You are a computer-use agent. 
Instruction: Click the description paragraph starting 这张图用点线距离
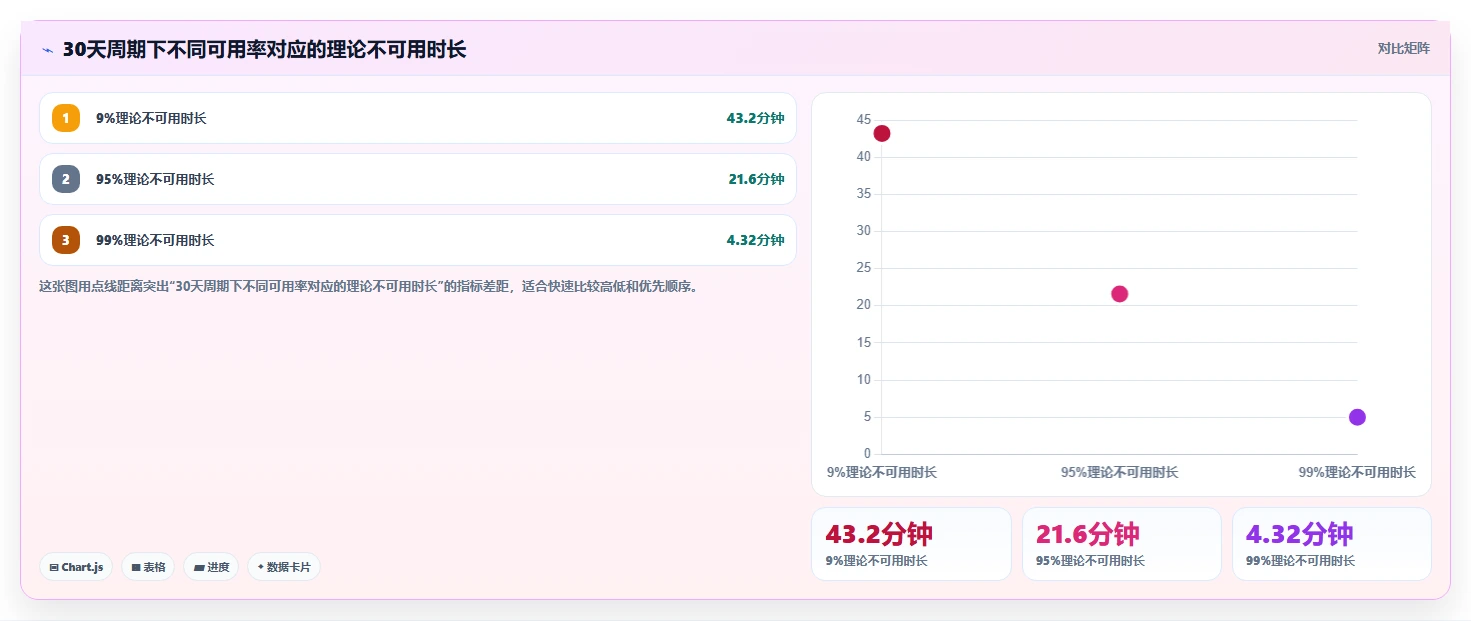[x=368, y=286]
